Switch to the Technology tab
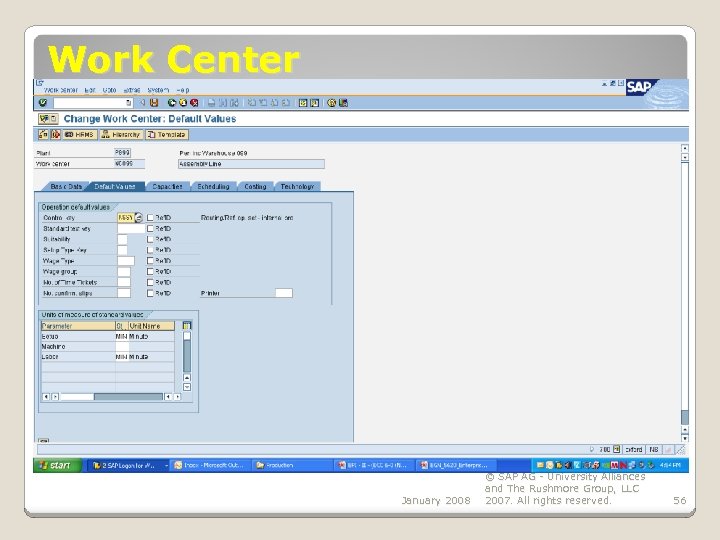Screen dimensions: 720x540 pos(297,186)
